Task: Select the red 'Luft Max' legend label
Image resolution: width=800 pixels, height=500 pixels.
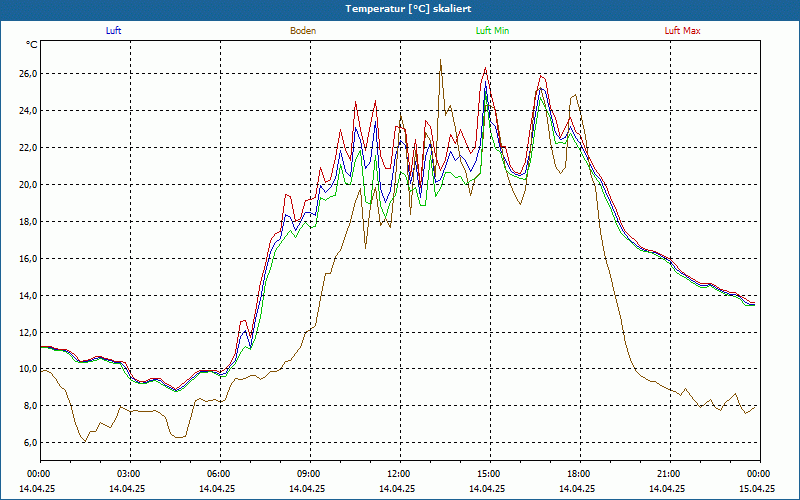Action: tap(682, 31)
